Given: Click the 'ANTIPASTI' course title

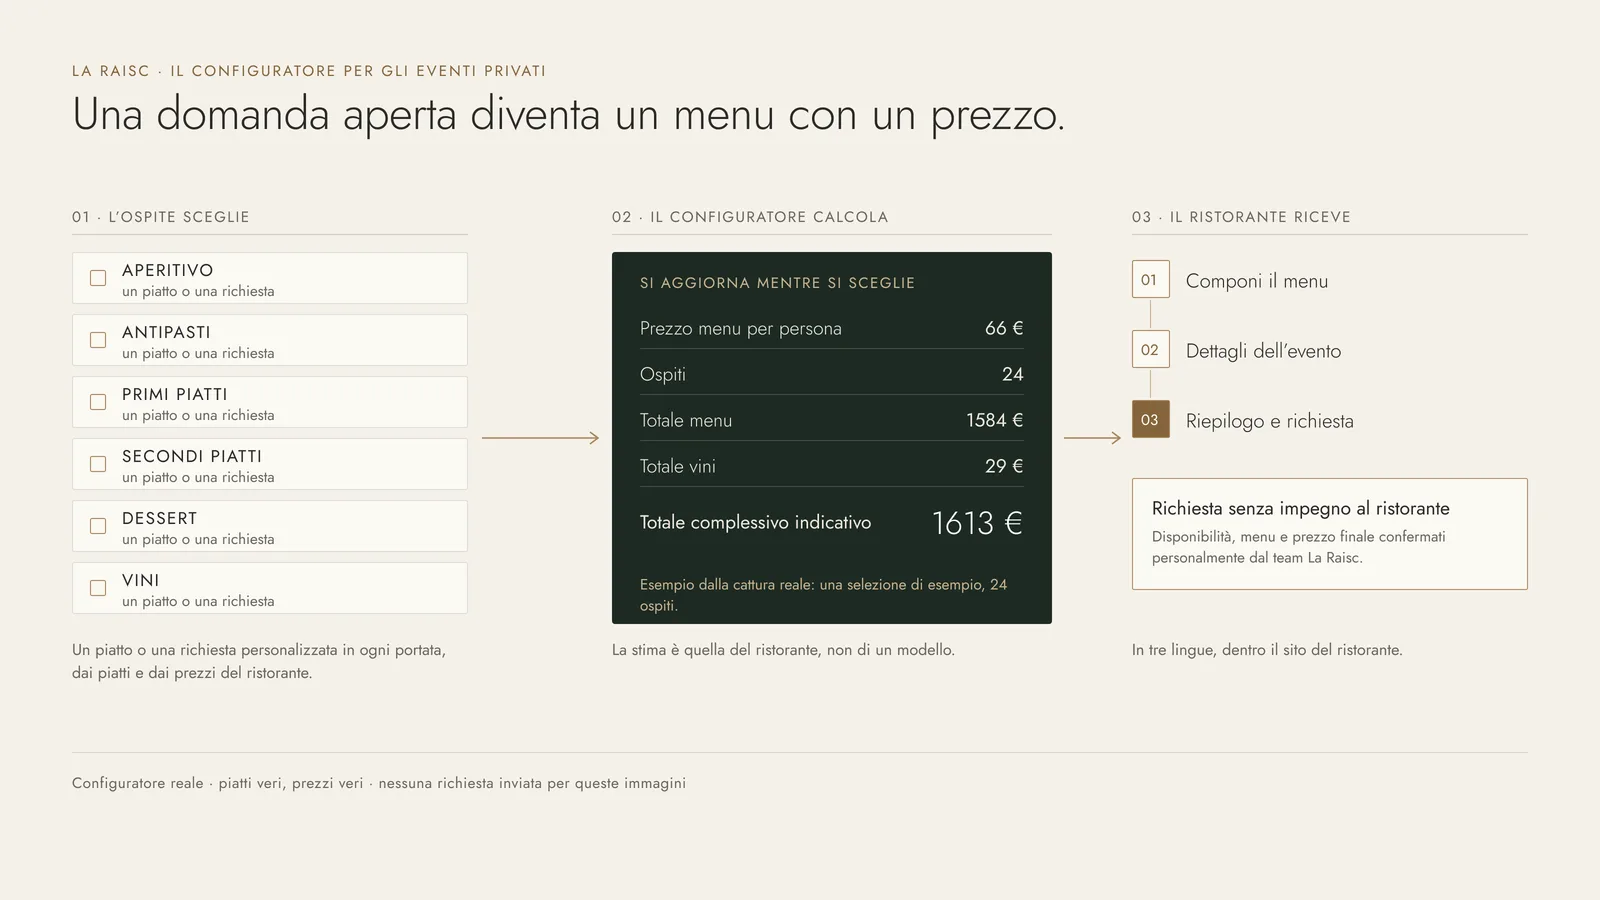Looking at the screenshot, I should pos(166,332).
